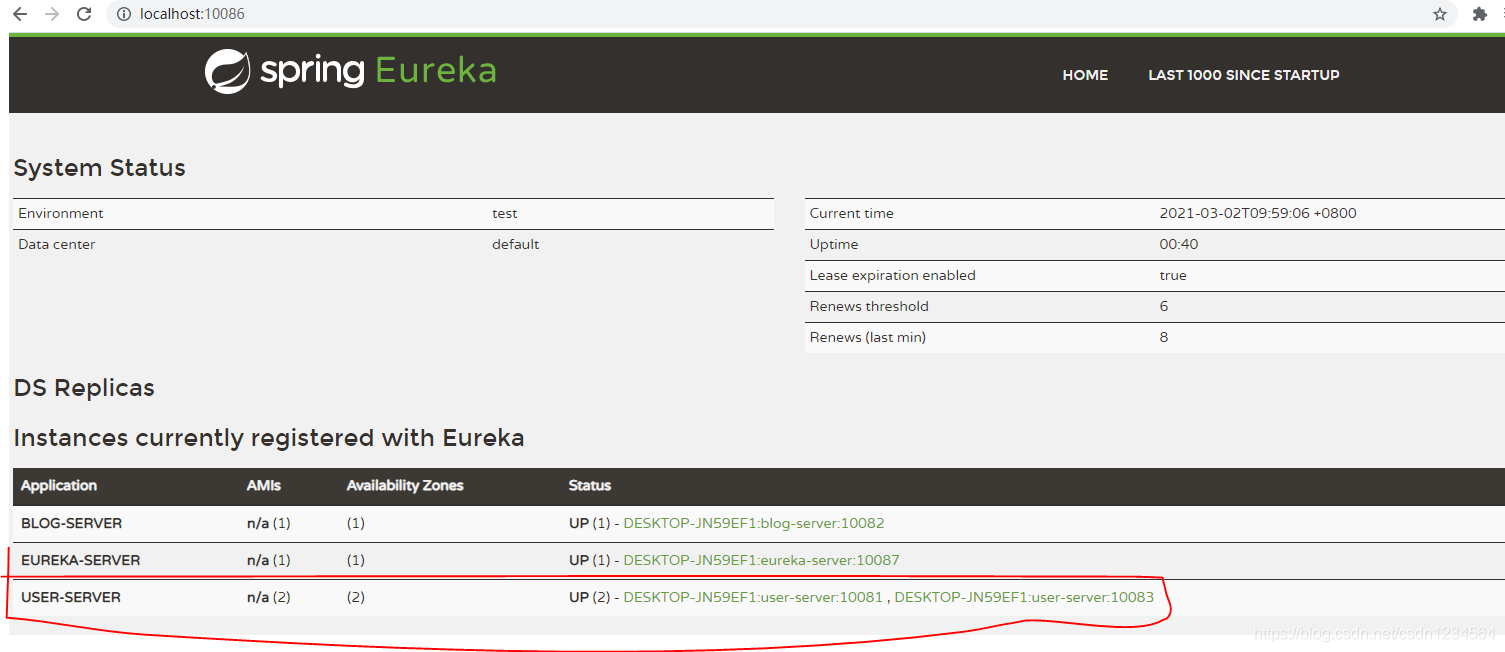This screenshot has height=652, width=1505.
Task: Bookmark this page with the star icon
Action: coord(1440,14)
